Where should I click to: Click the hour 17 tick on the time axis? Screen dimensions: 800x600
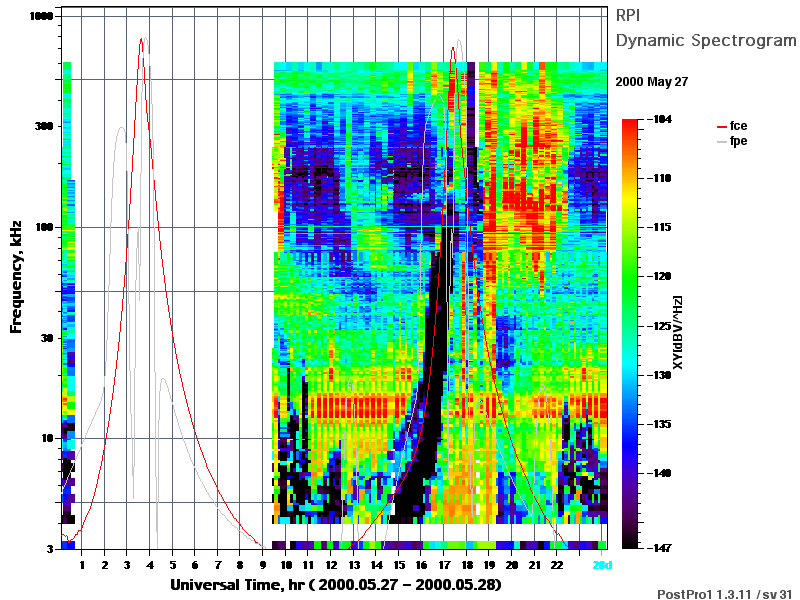click(444, 565)
